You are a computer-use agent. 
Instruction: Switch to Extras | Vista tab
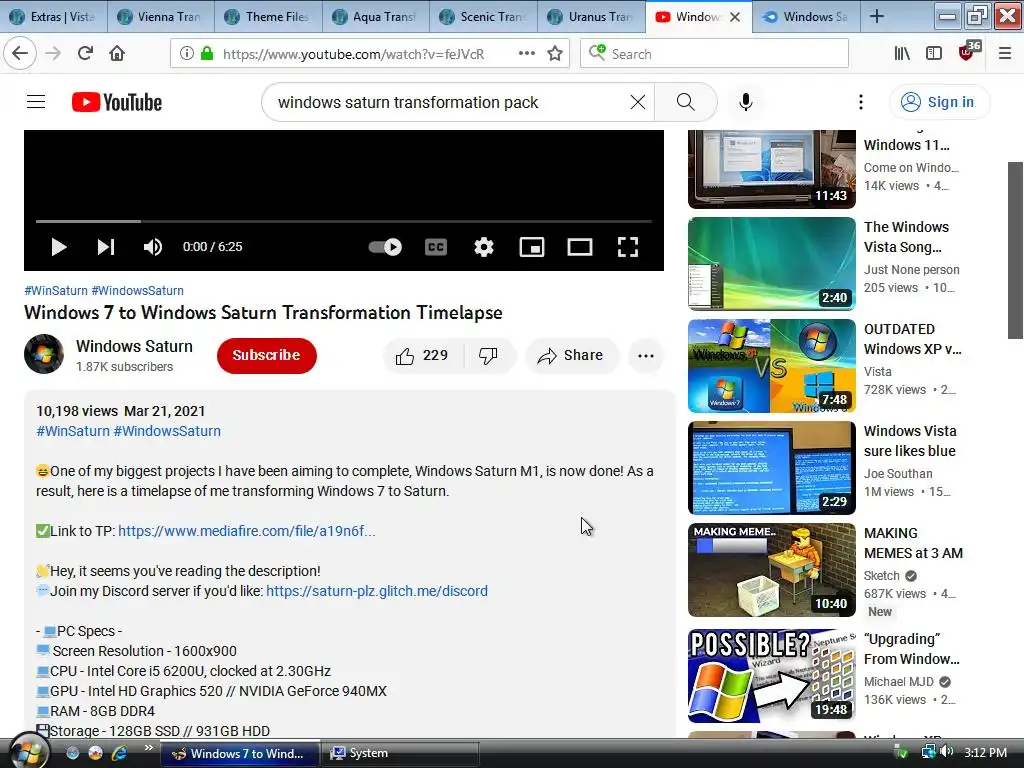52,16
